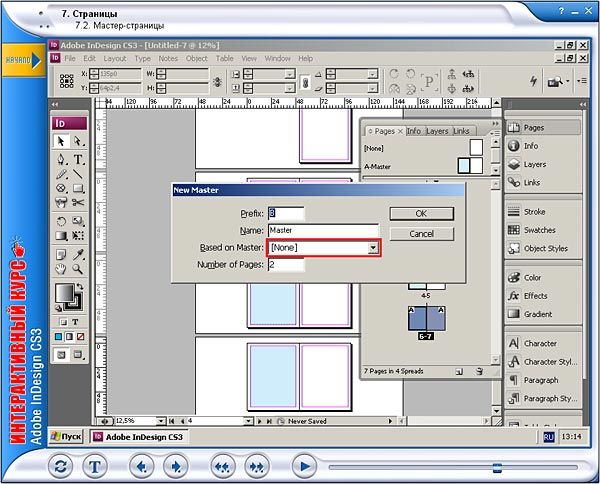Switch to the Layers tab
600x484 pixels.
click(437, 131)
